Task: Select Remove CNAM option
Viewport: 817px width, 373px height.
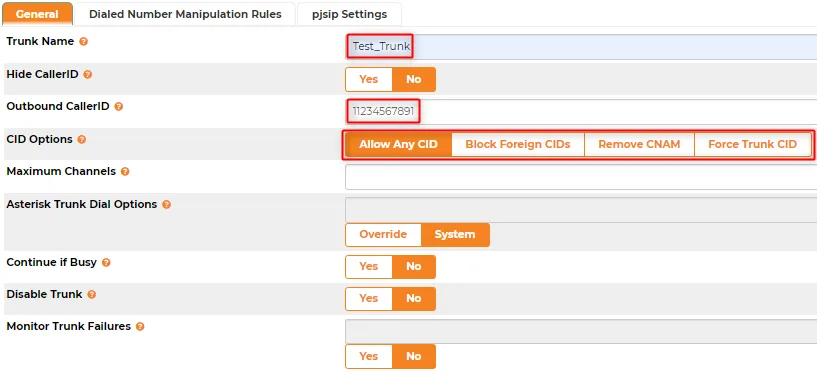Action: pos(639,144)
